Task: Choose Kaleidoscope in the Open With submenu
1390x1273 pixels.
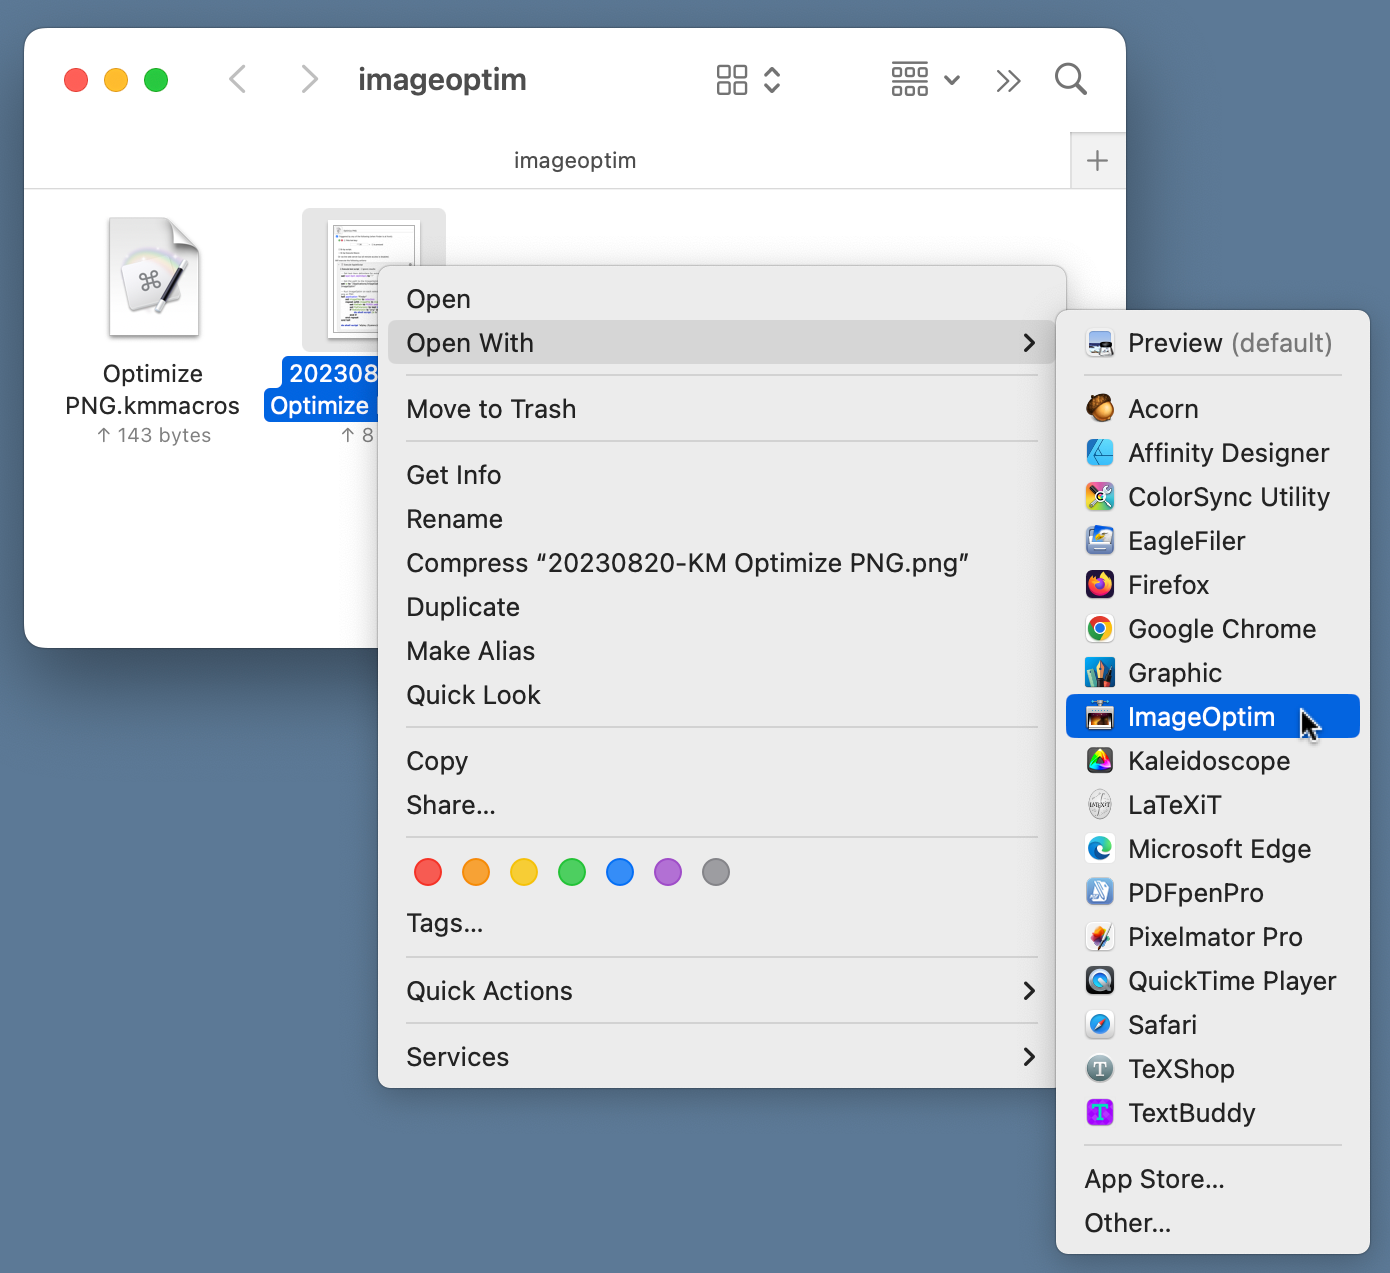Action: point(1209,760)
